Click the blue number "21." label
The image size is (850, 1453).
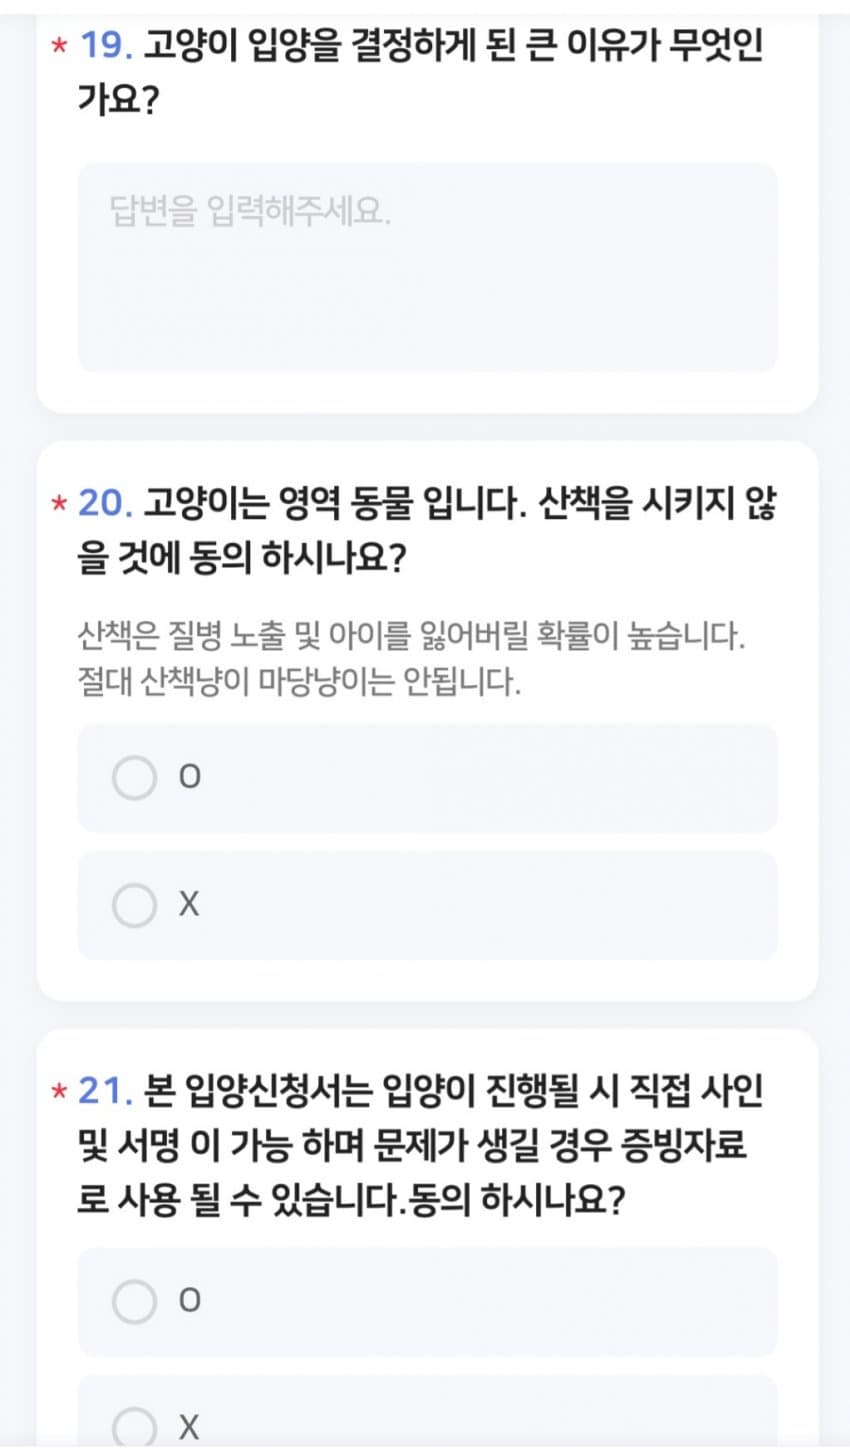106,1091
